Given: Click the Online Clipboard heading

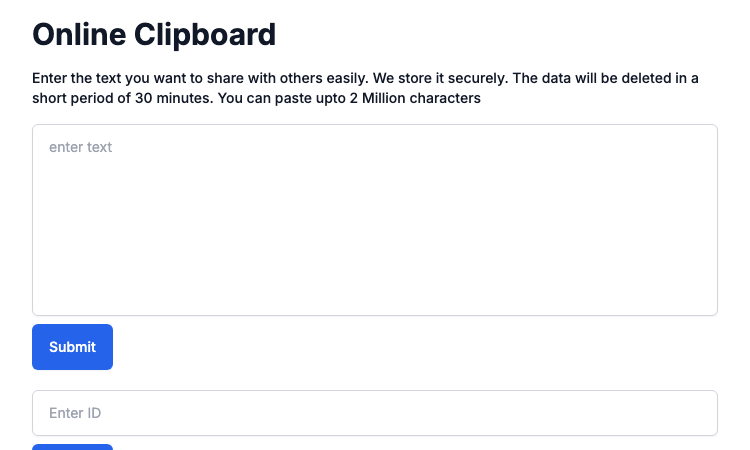Looking at the screenshot, I should [x=154, y=34].
